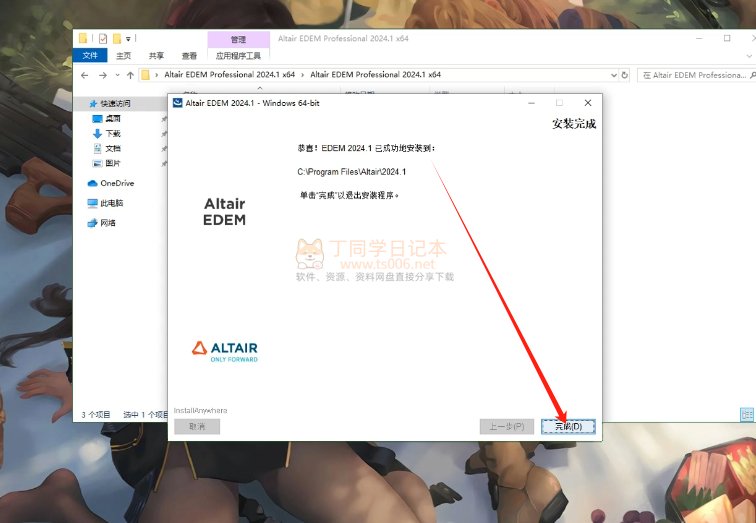Click the ALTAIR Only Forward logo
Screen dimensions: 756x523
point(225,351)
